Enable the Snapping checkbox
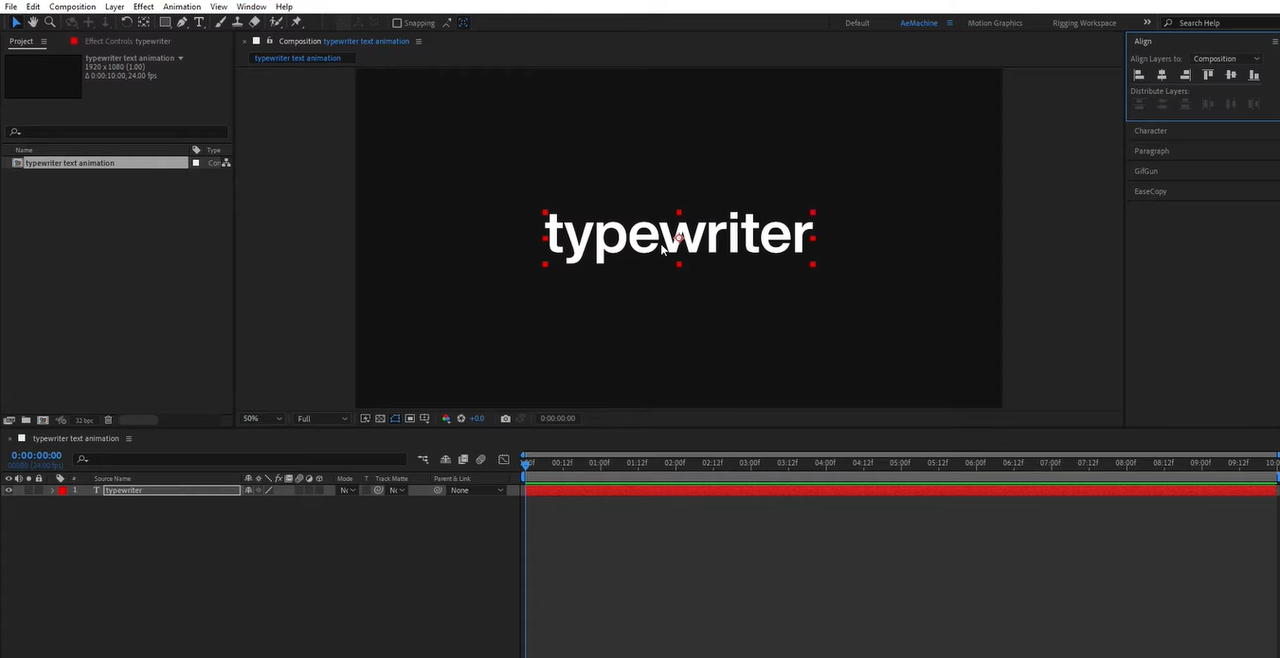This screenshot has height=658, width=1280. click(397, 23)
